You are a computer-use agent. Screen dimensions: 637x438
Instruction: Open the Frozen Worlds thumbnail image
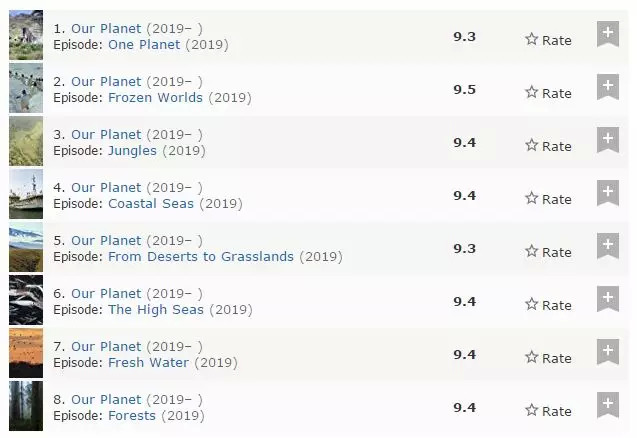(26, 89)
